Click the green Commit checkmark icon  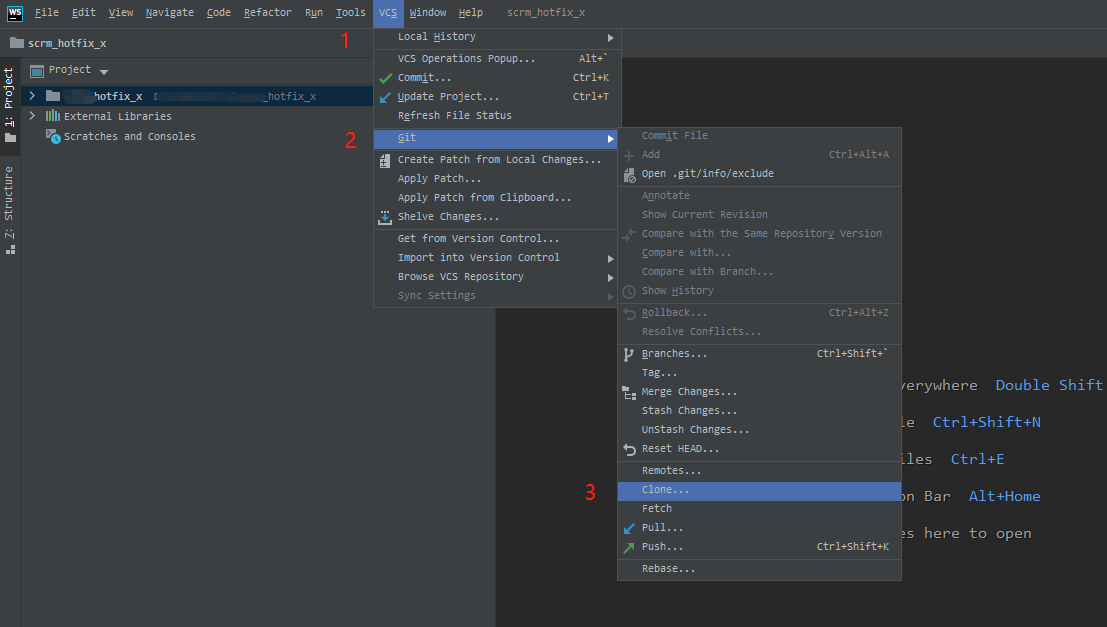[x=385, y=78]
